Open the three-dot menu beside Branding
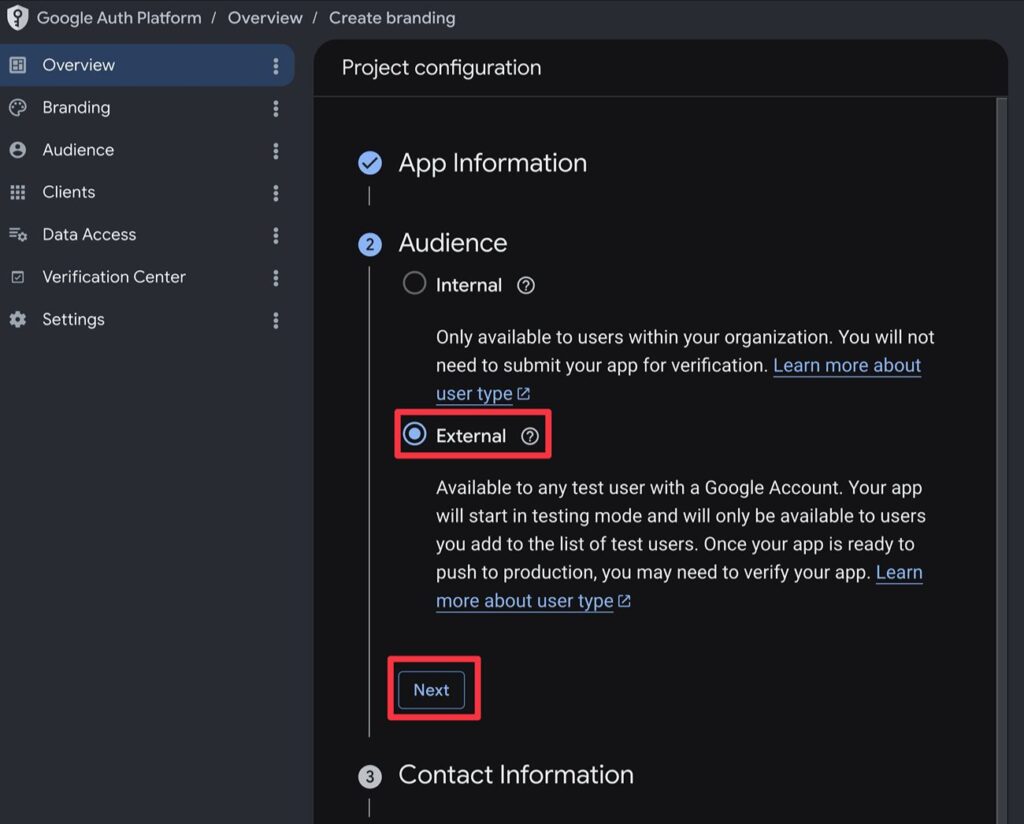This screenshot has width=1024, height=824. [276, 108]
